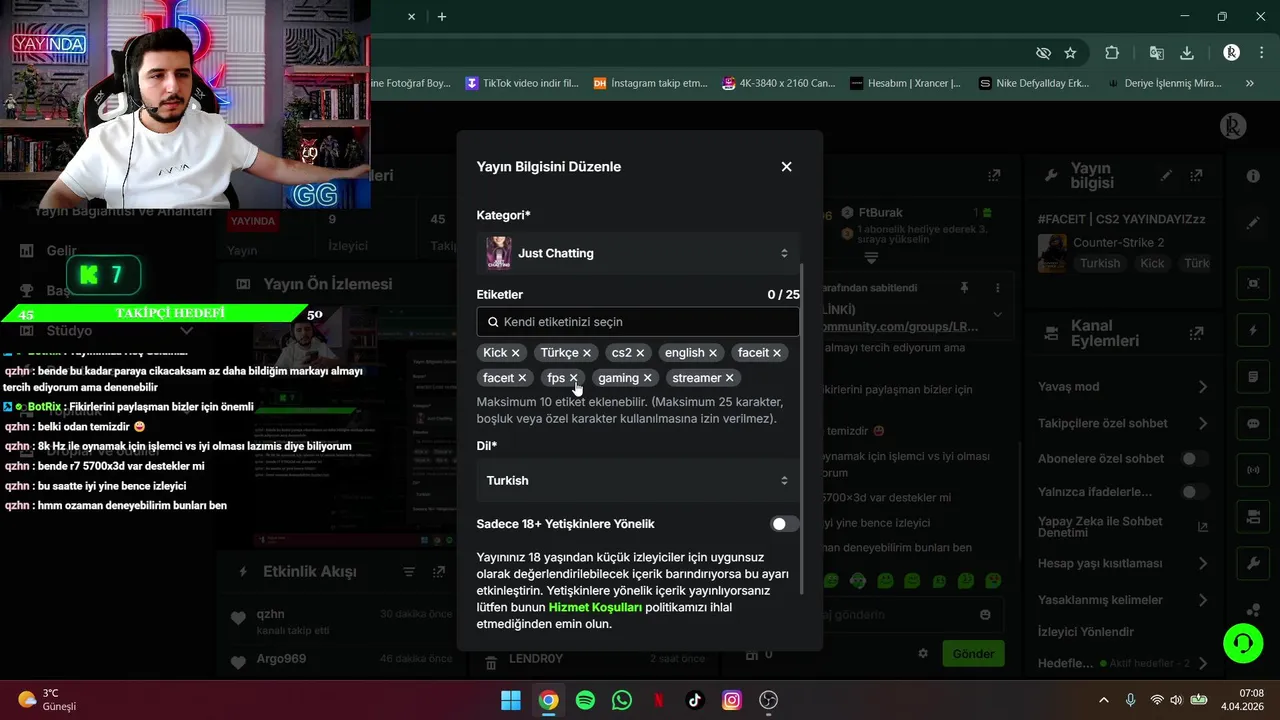Open Chrome downloads
Image resolution: width=1280 pixels, height=720 pixels.
(x=1187, y=53)
